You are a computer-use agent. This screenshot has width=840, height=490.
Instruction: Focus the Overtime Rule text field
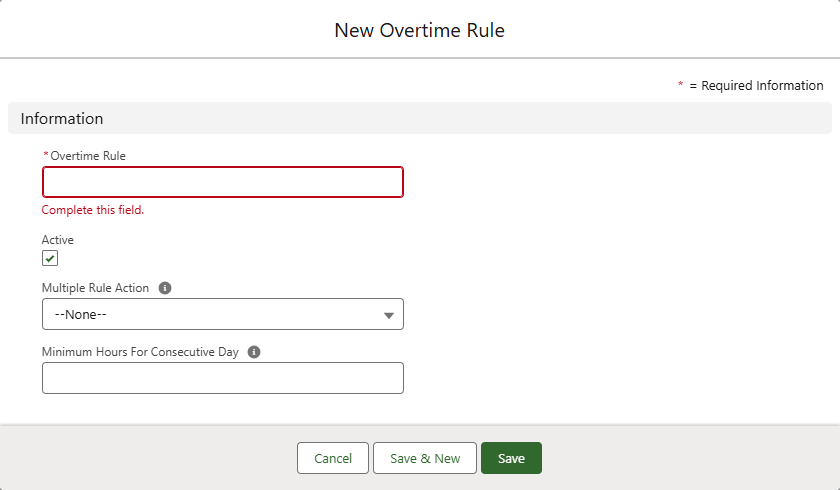point(222,182)
